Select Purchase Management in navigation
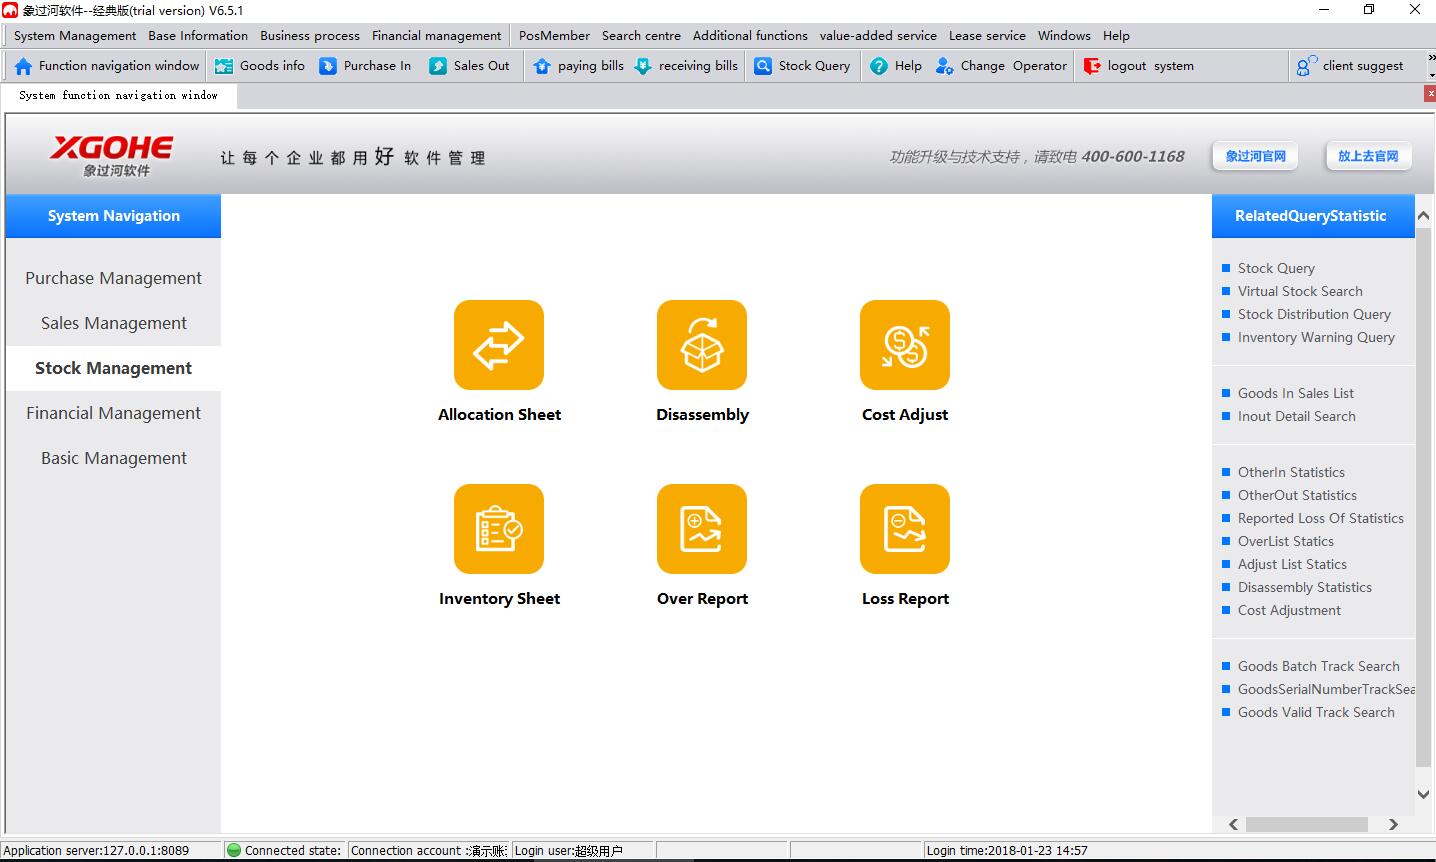The height and width of the screenshot is (862, 1436). point(113,278)
